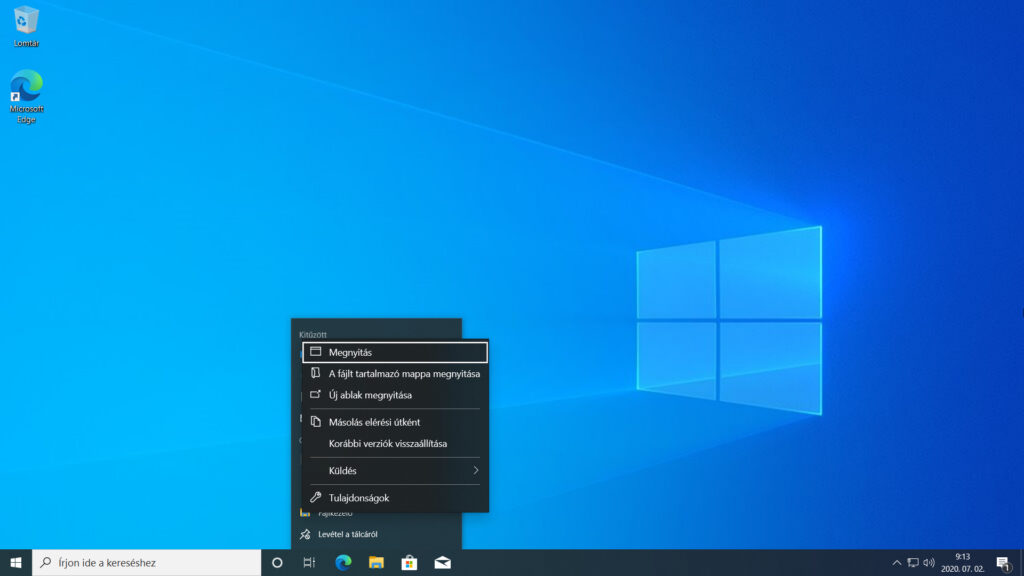Open Microsoft Store from the taskbar
The image size is (1024, 576).
tap(409, 562)
